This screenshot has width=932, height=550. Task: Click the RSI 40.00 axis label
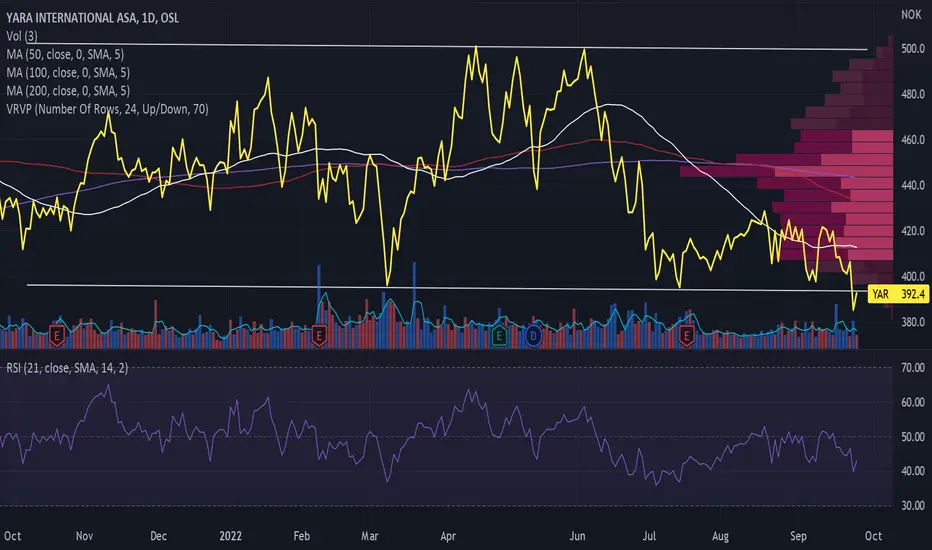[913, 472]
